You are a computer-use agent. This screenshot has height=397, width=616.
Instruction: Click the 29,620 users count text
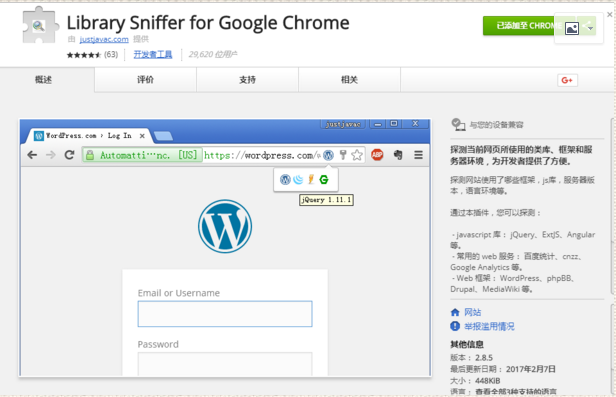(x=213, y=55)
